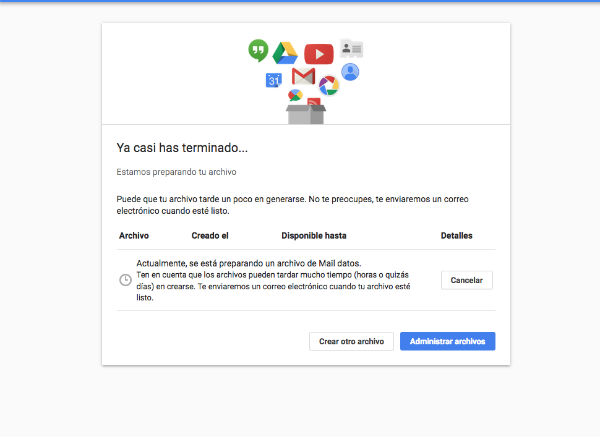This screenshot has width=600, height=437.
Task: Click the Google Photos shutter icon
Action: pyautogui.click(x=329, y=85)
